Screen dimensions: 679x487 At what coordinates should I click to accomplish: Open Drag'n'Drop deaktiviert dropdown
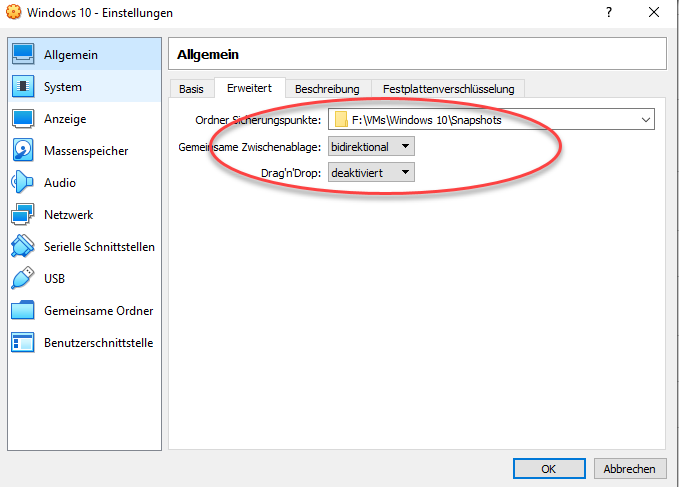pyautogui.click(x=371, y=172)
